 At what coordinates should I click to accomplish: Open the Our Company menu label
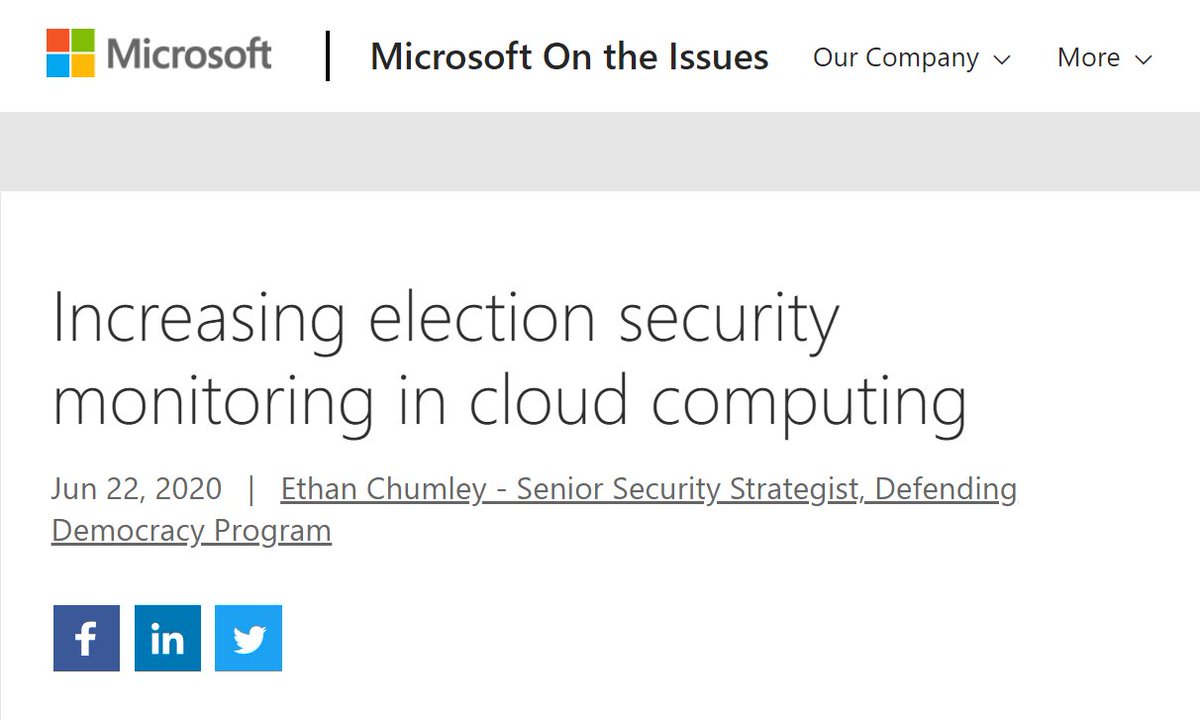click(895, 58)
